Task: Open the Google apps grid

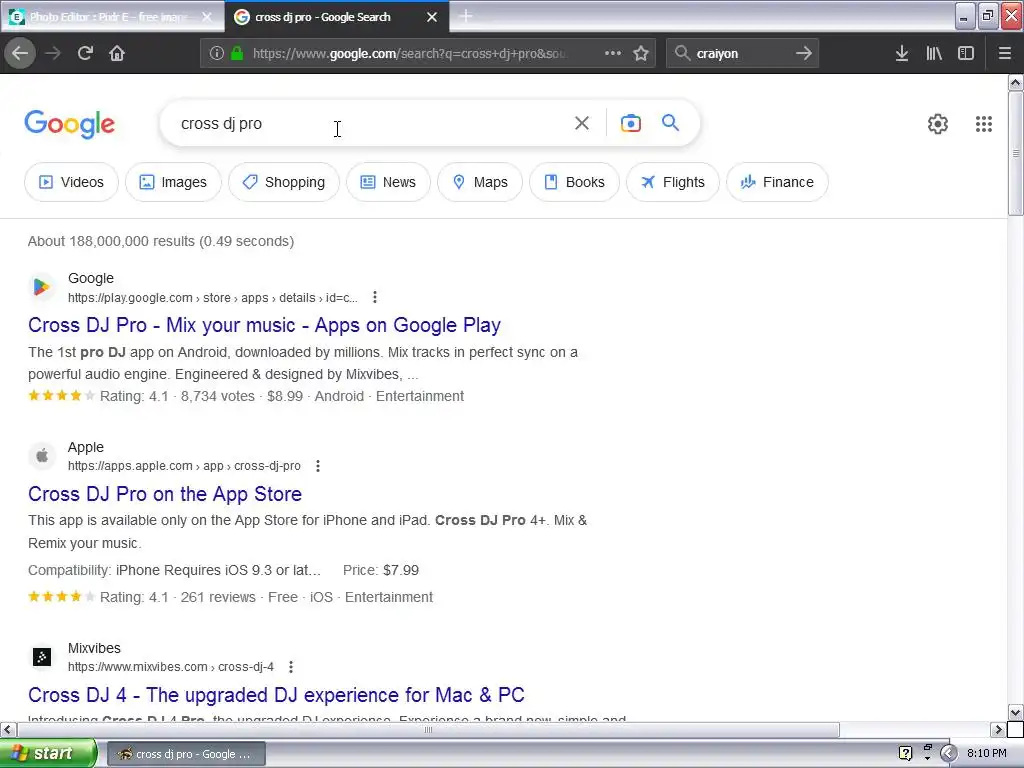Action: click(x=984, y=123)
